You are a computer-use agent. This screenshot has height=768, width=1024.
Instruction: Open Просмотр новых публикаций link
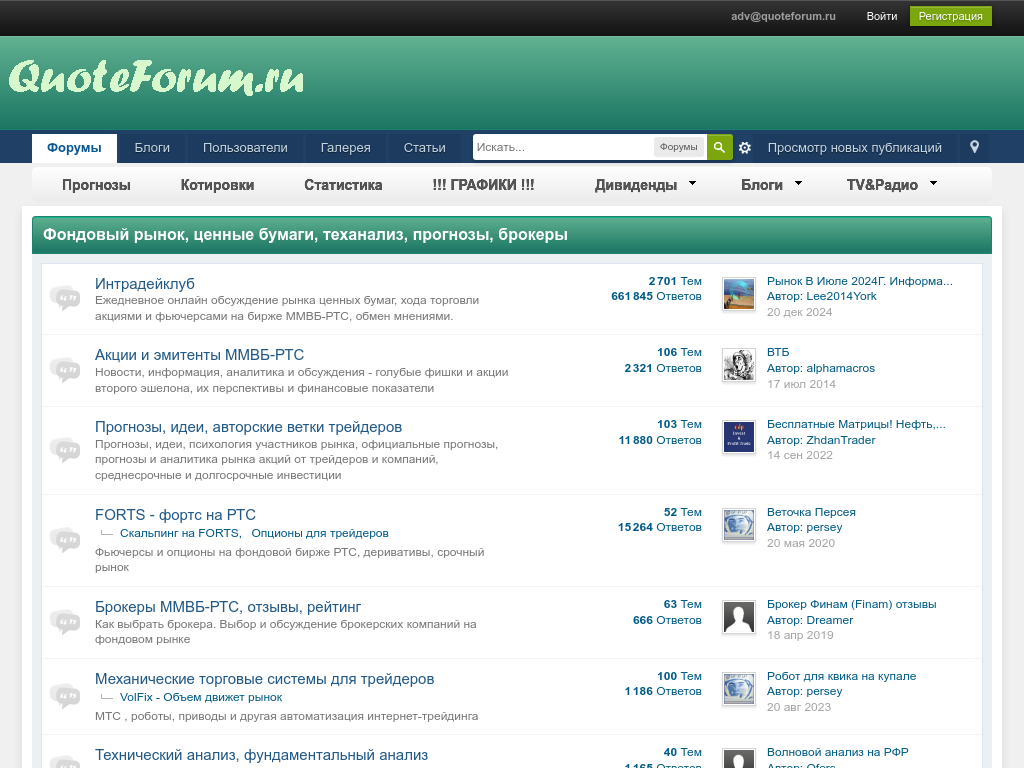point(854,147)
